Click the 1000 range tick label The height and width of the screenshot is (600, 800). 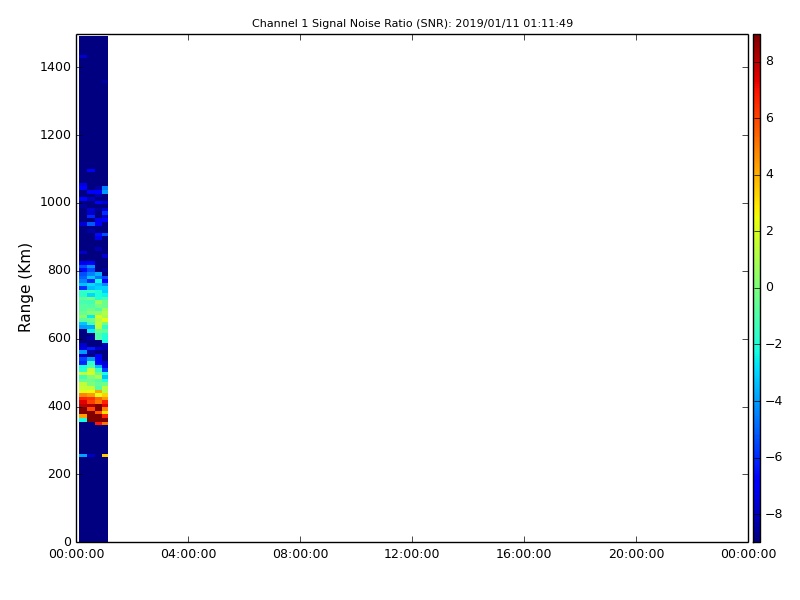[x=56, y=203]
